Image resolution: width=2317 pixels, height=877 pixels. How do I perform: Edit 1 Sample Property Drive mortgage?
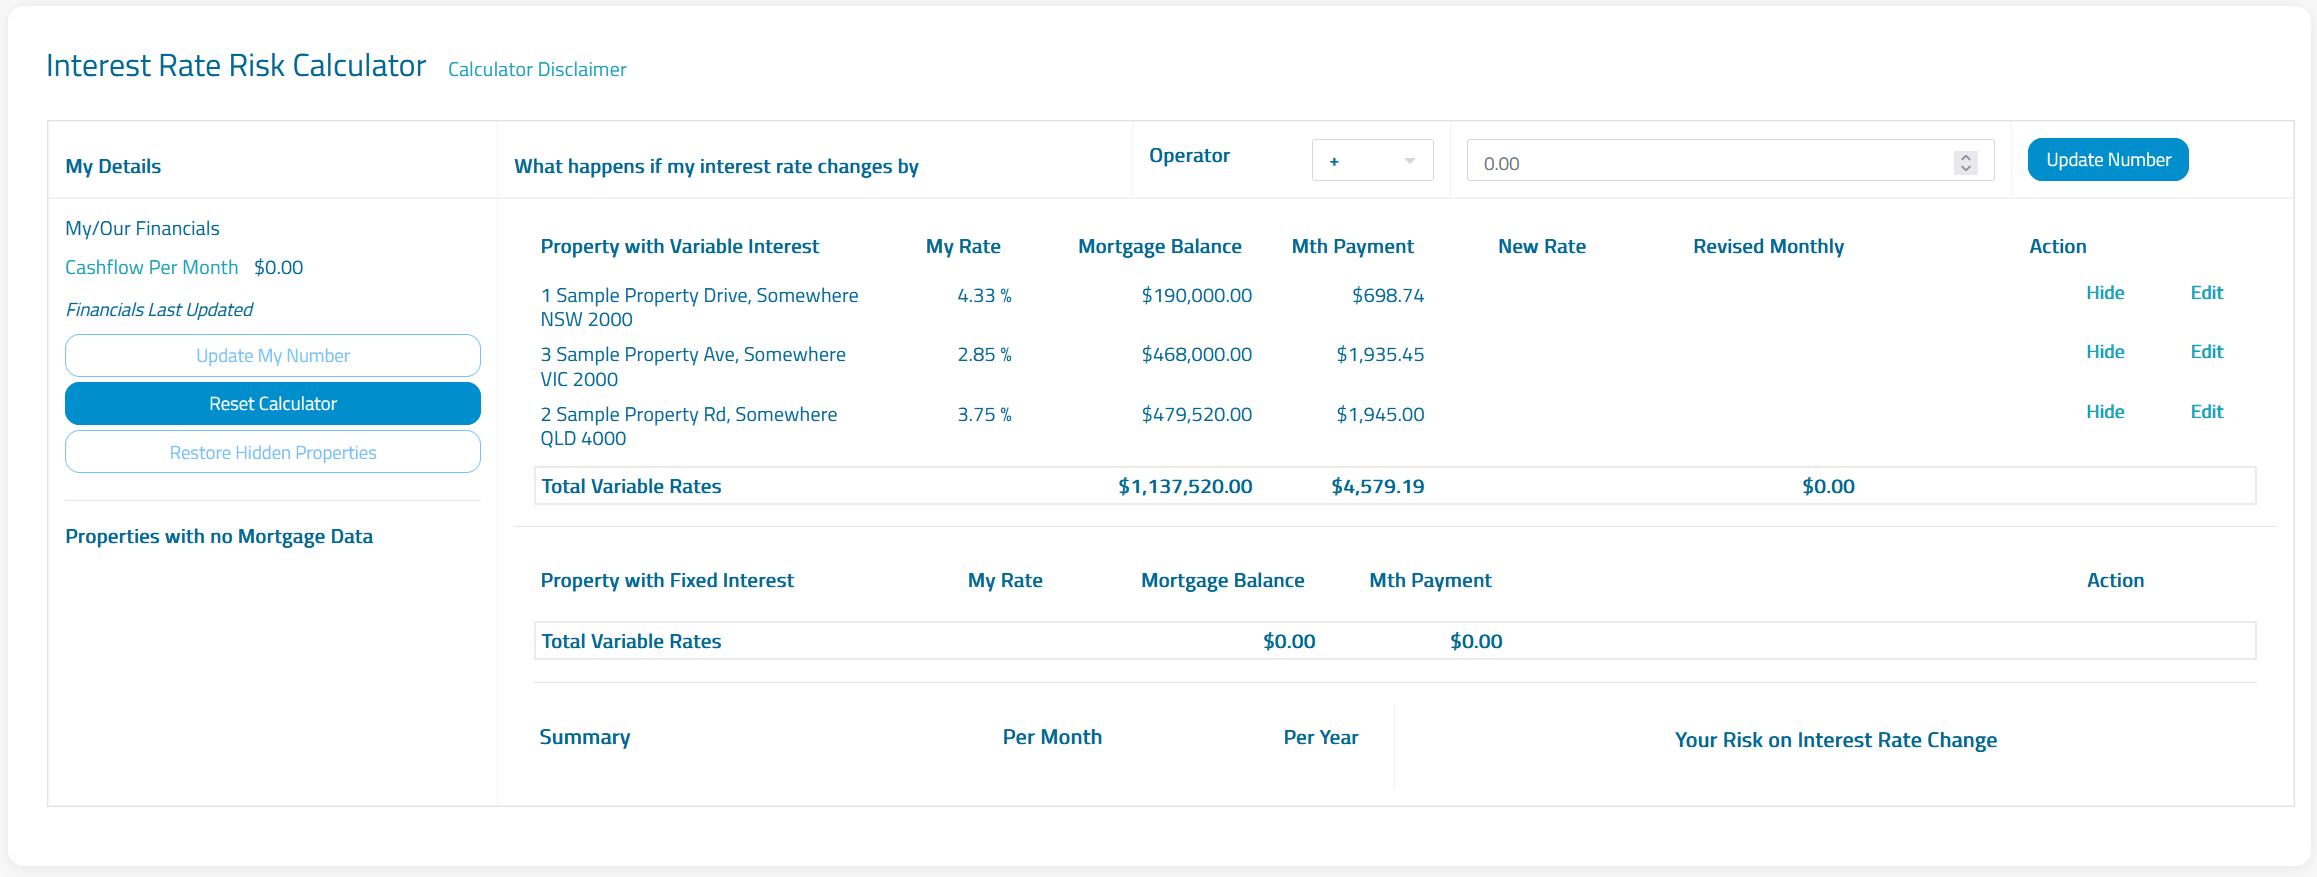click(x=2206, y=293)
